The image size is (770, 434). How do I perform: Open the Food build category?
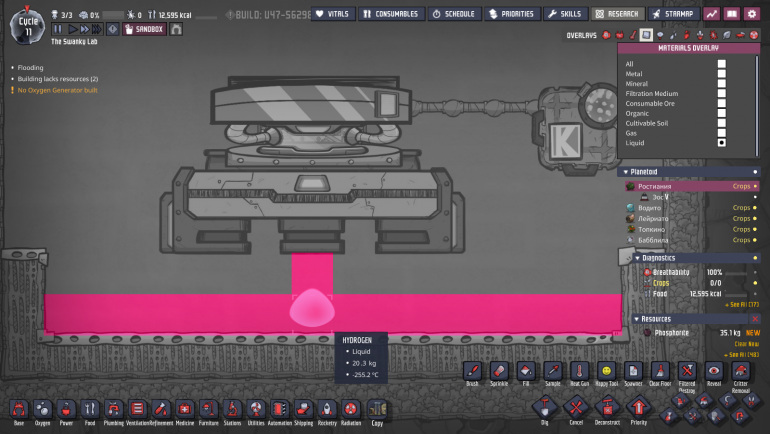click(x=90, y=412)
